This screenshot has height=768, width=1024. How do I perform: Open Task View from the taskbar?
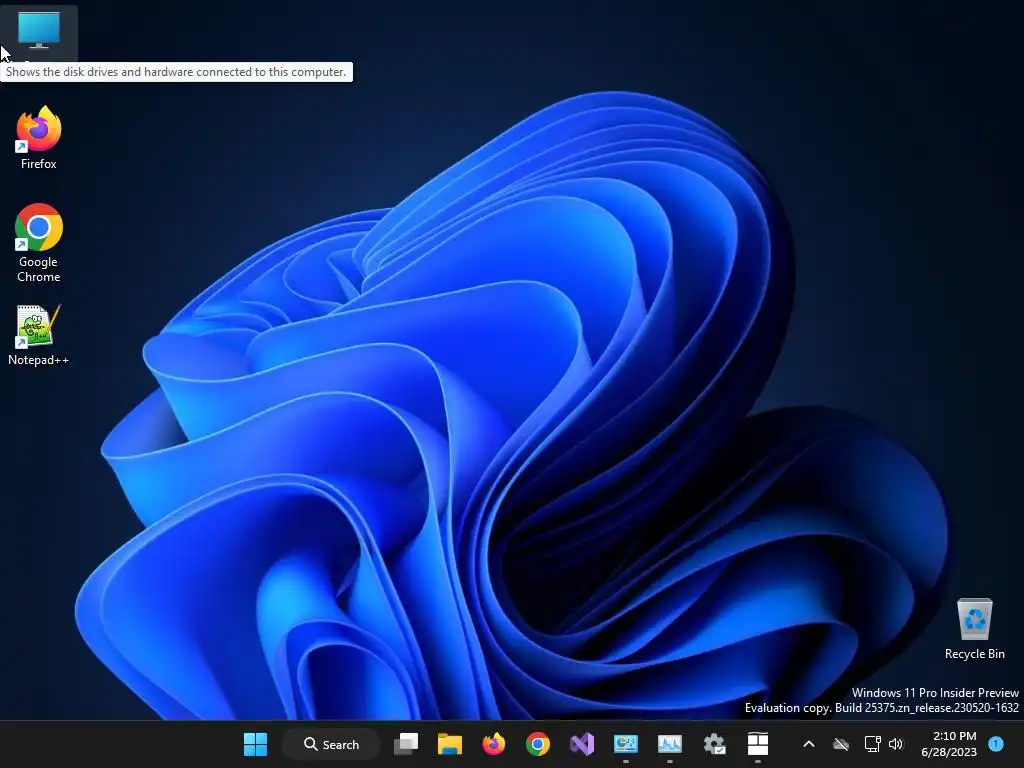[406, 744]
